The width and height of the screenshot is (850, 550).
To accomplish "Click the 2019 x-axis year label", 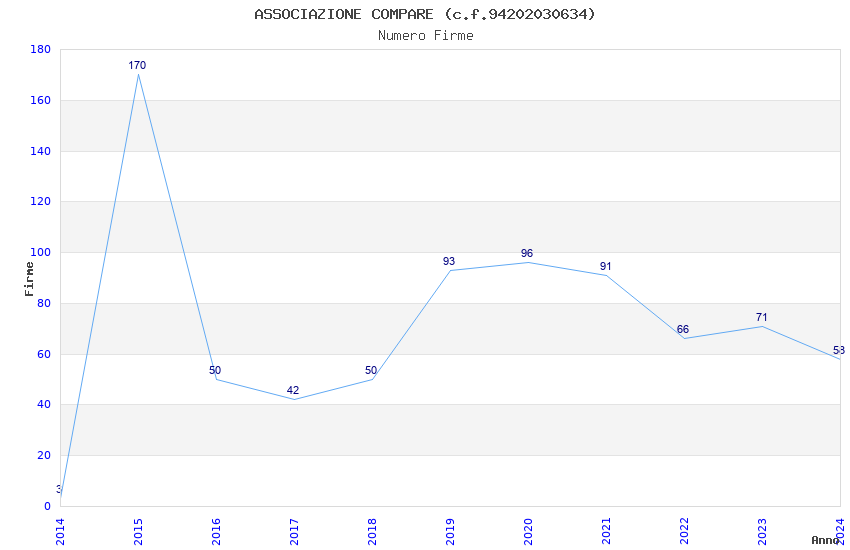I will point(450,532).
